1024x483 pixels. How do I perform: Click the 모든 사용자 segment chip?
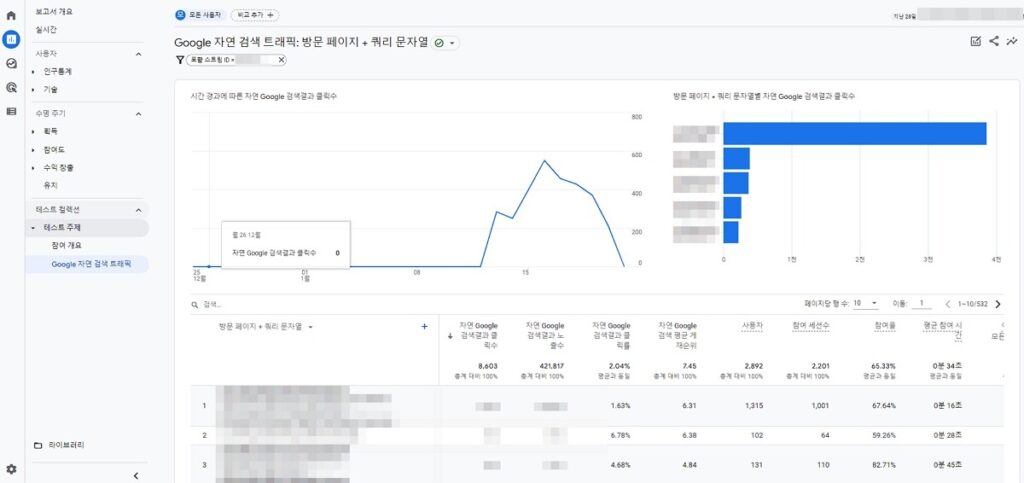[199, 15]
